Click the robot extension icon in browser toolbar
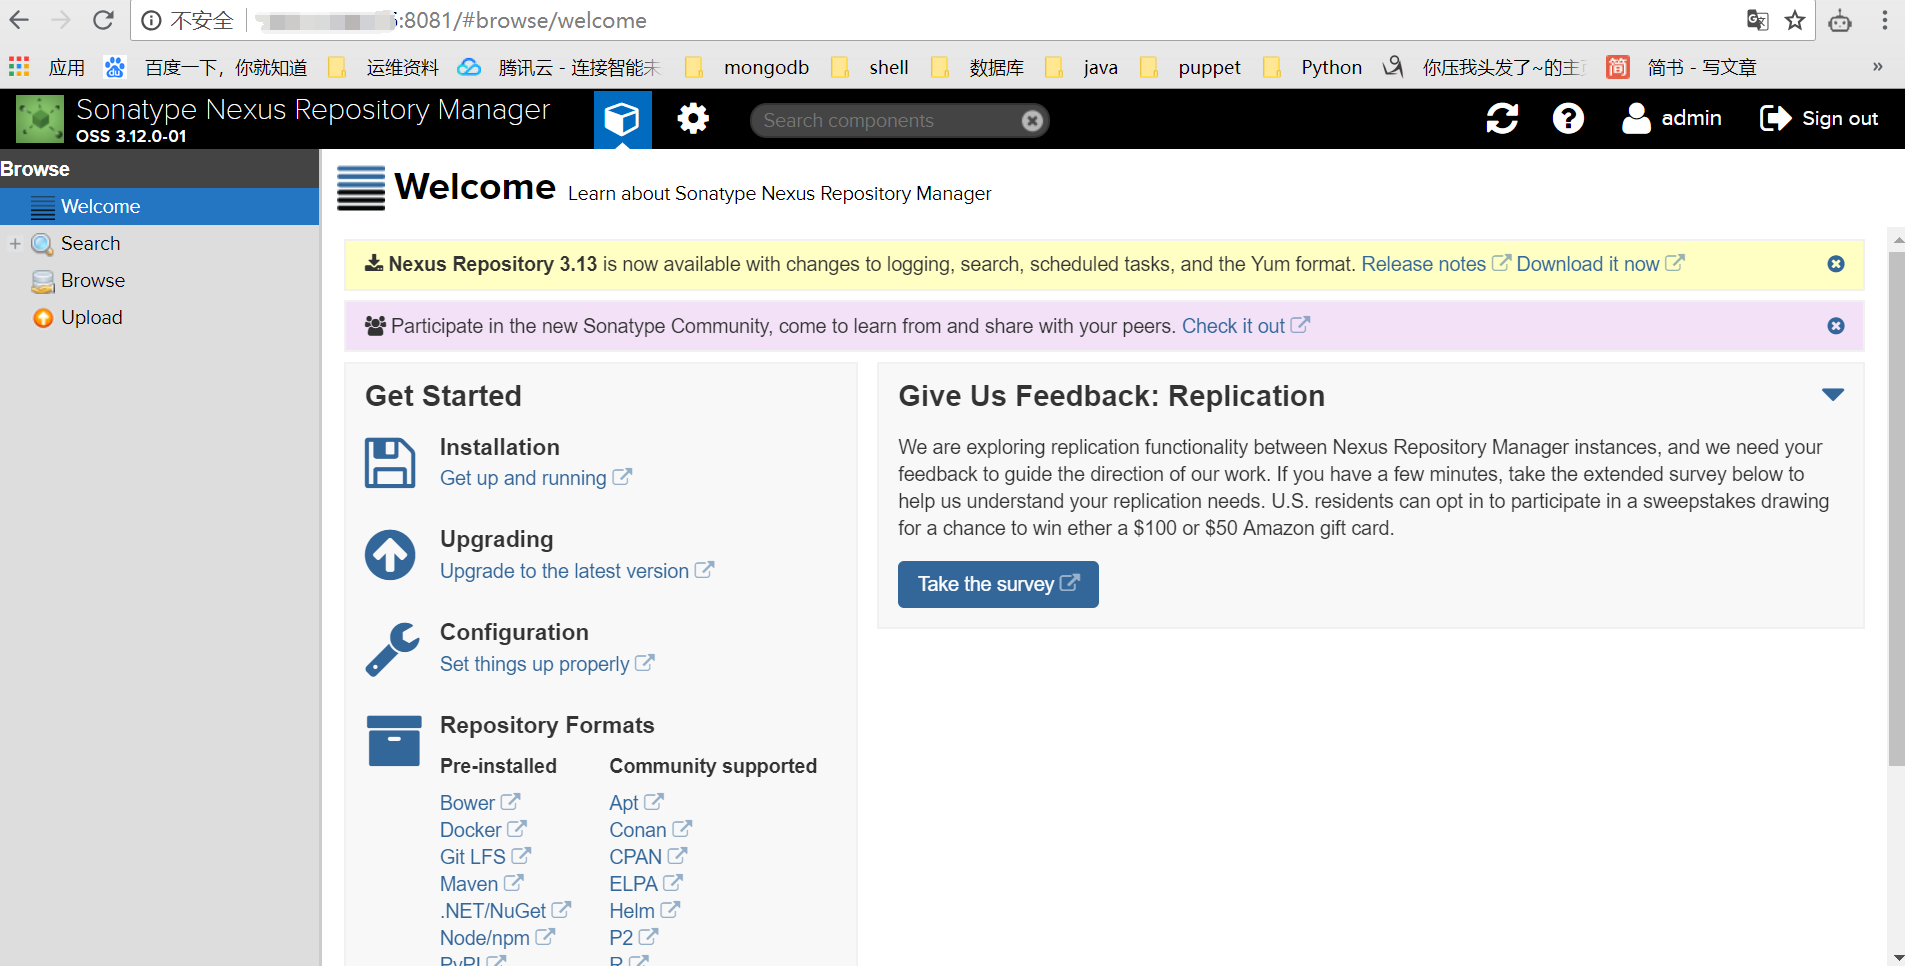Image resolution: width=1905 pixels, height=966 pixels. click(1840, 20)
